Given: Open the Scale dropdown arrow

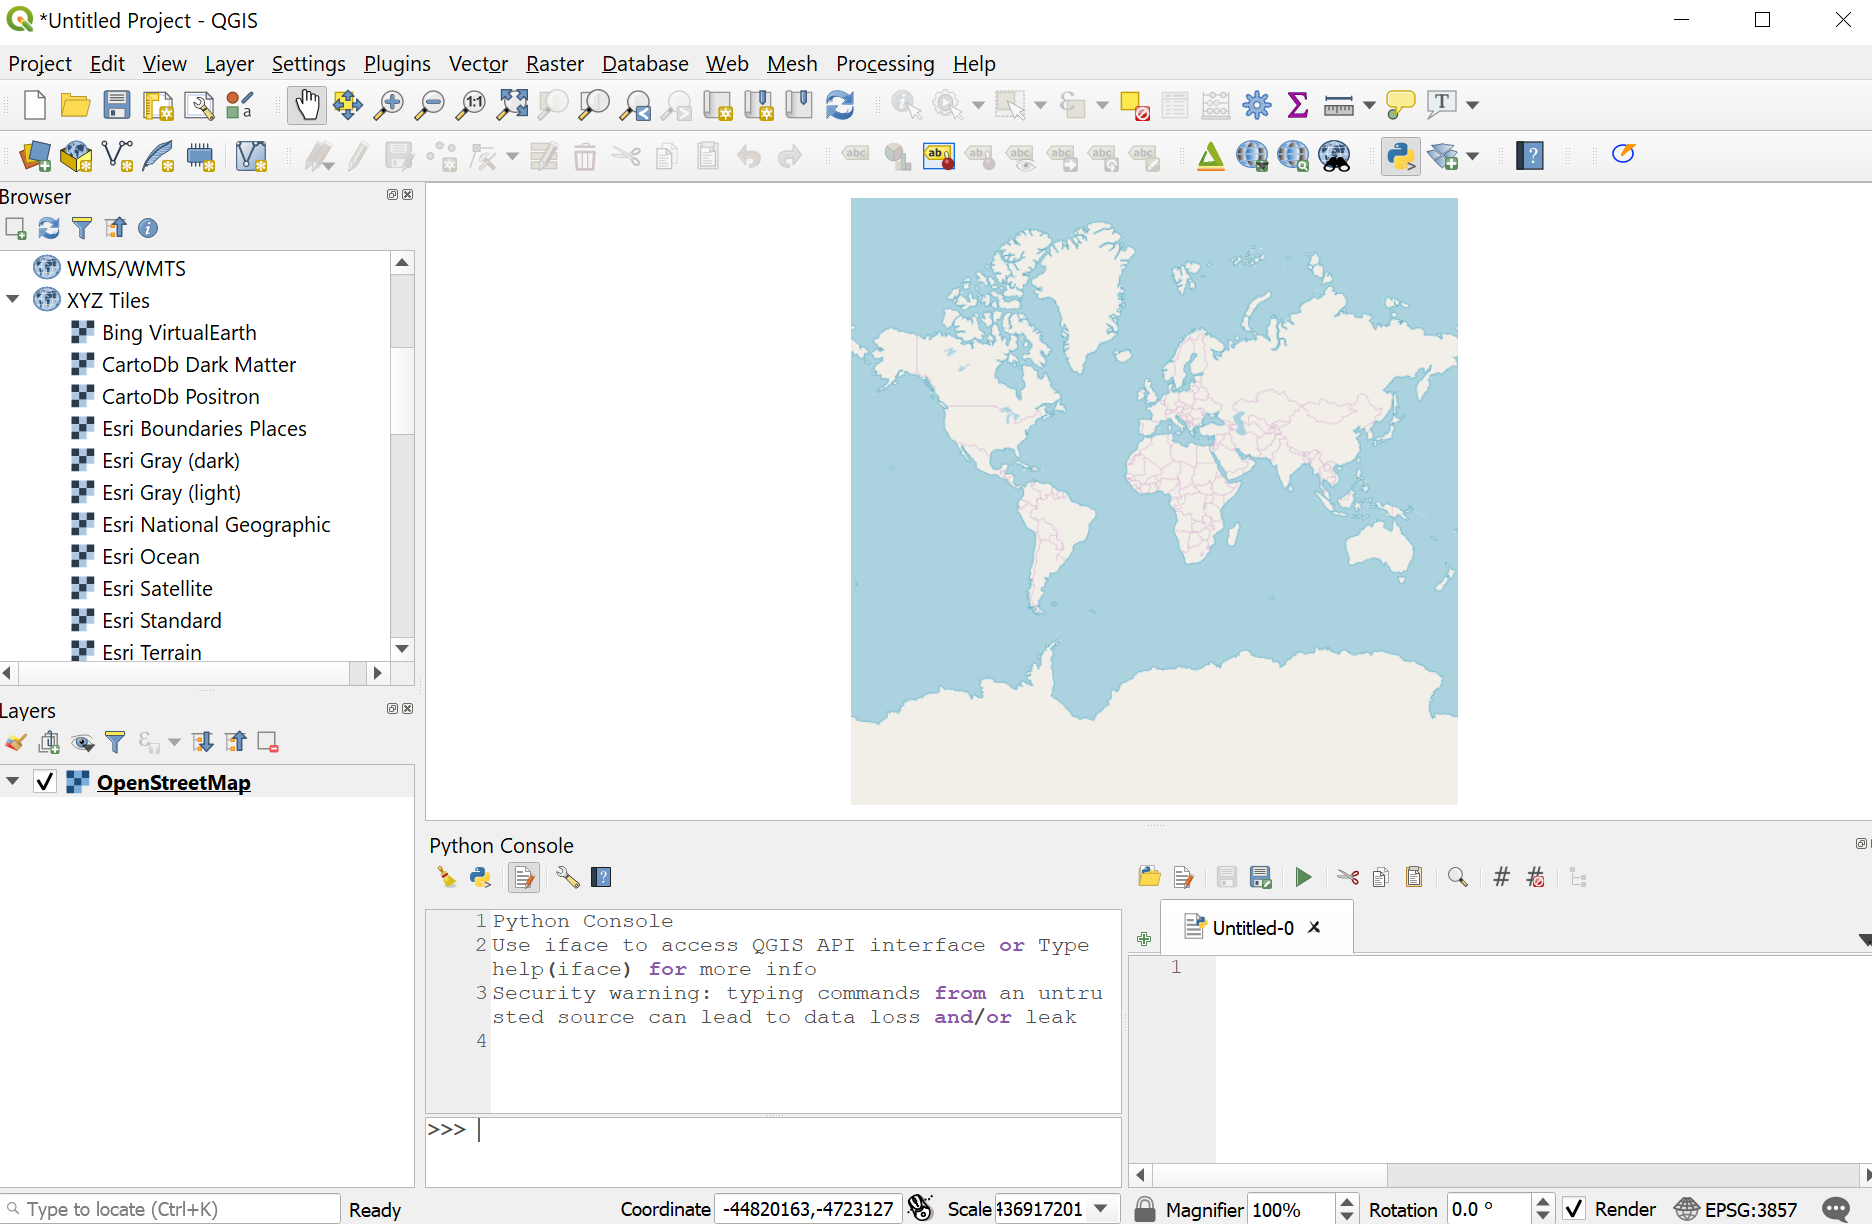Looking at the screenshot, I should coord(1101,1209).
